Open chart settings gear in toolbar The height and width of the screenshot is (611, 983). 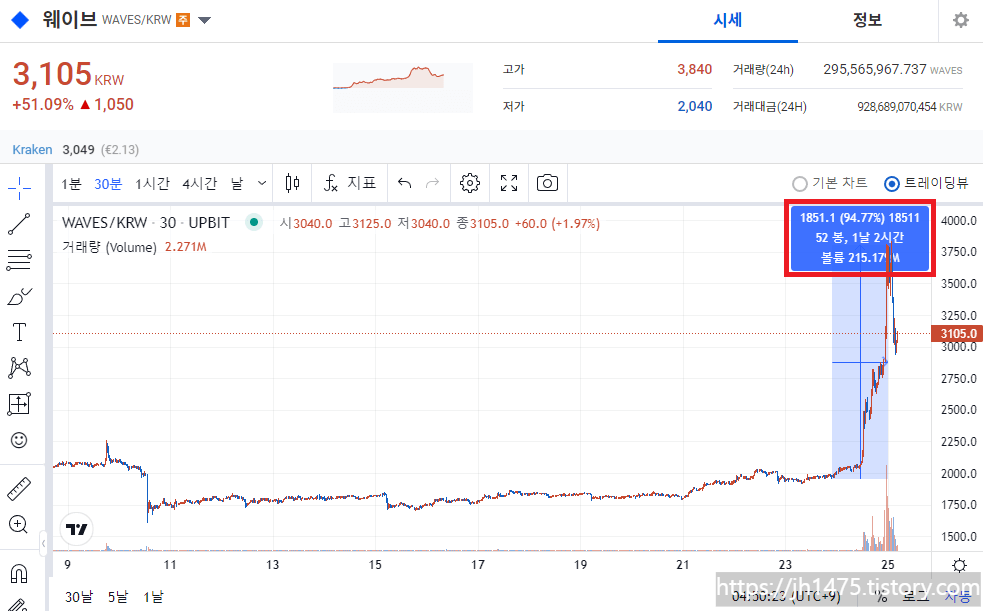click(x=470, y=183)
